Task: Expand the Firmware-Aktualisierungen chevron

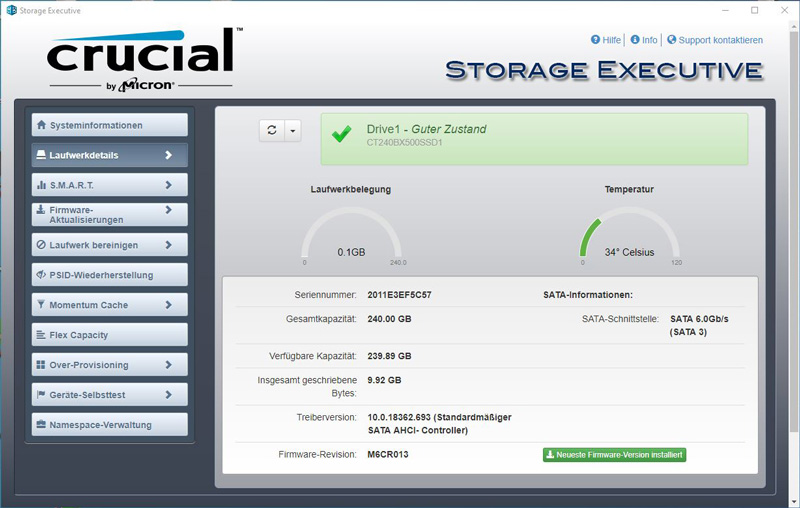Action: coord(168,209)
